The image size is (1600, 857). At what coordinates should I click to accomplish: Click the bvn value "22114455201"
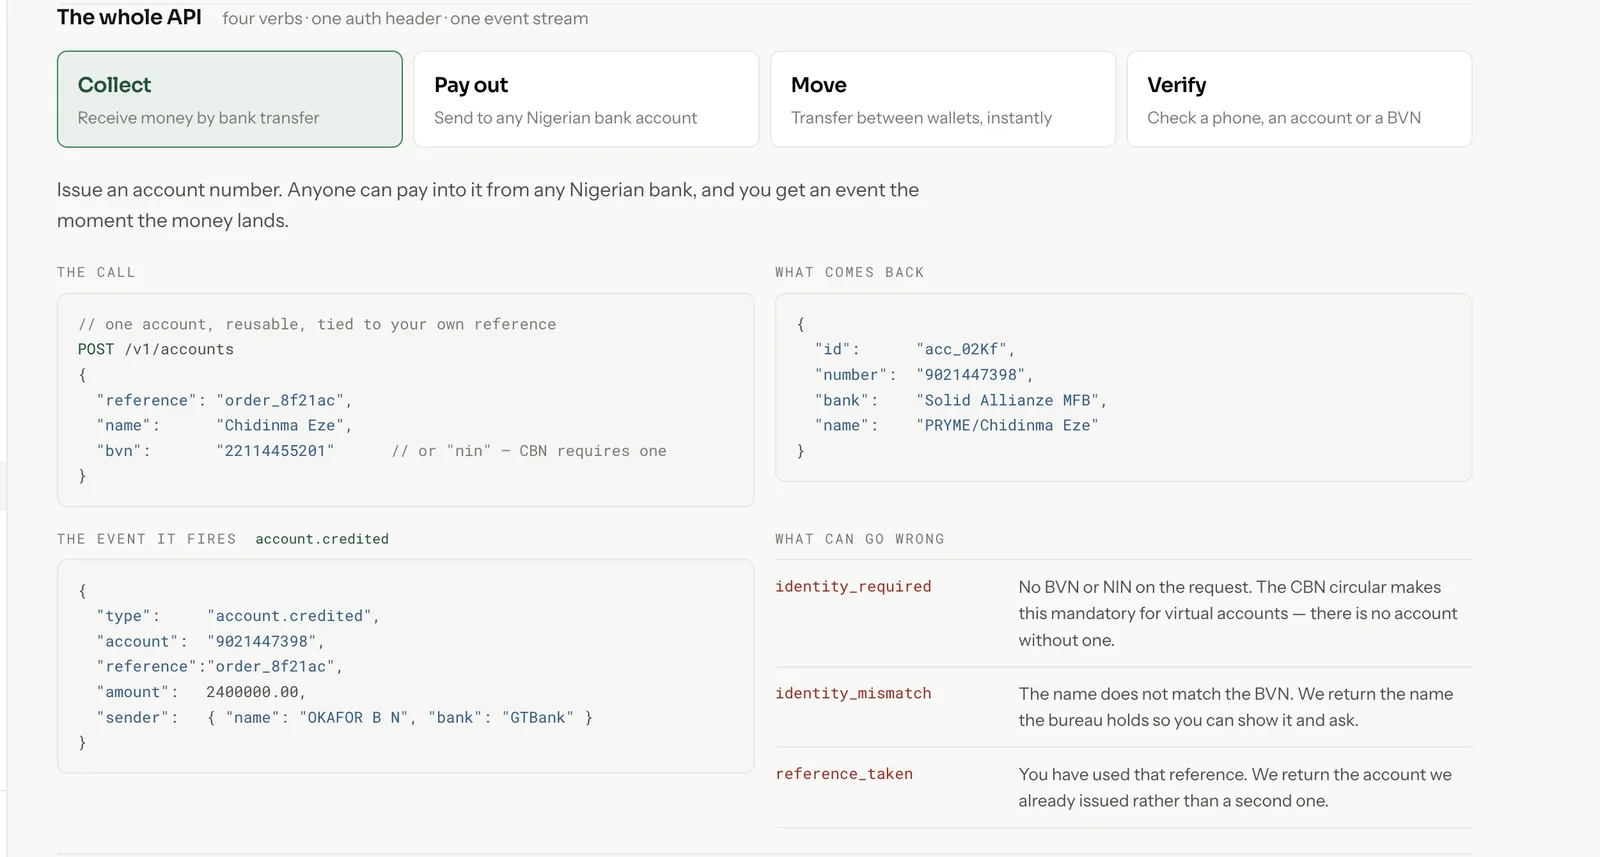pyautogui.click(x=275, y=451)
